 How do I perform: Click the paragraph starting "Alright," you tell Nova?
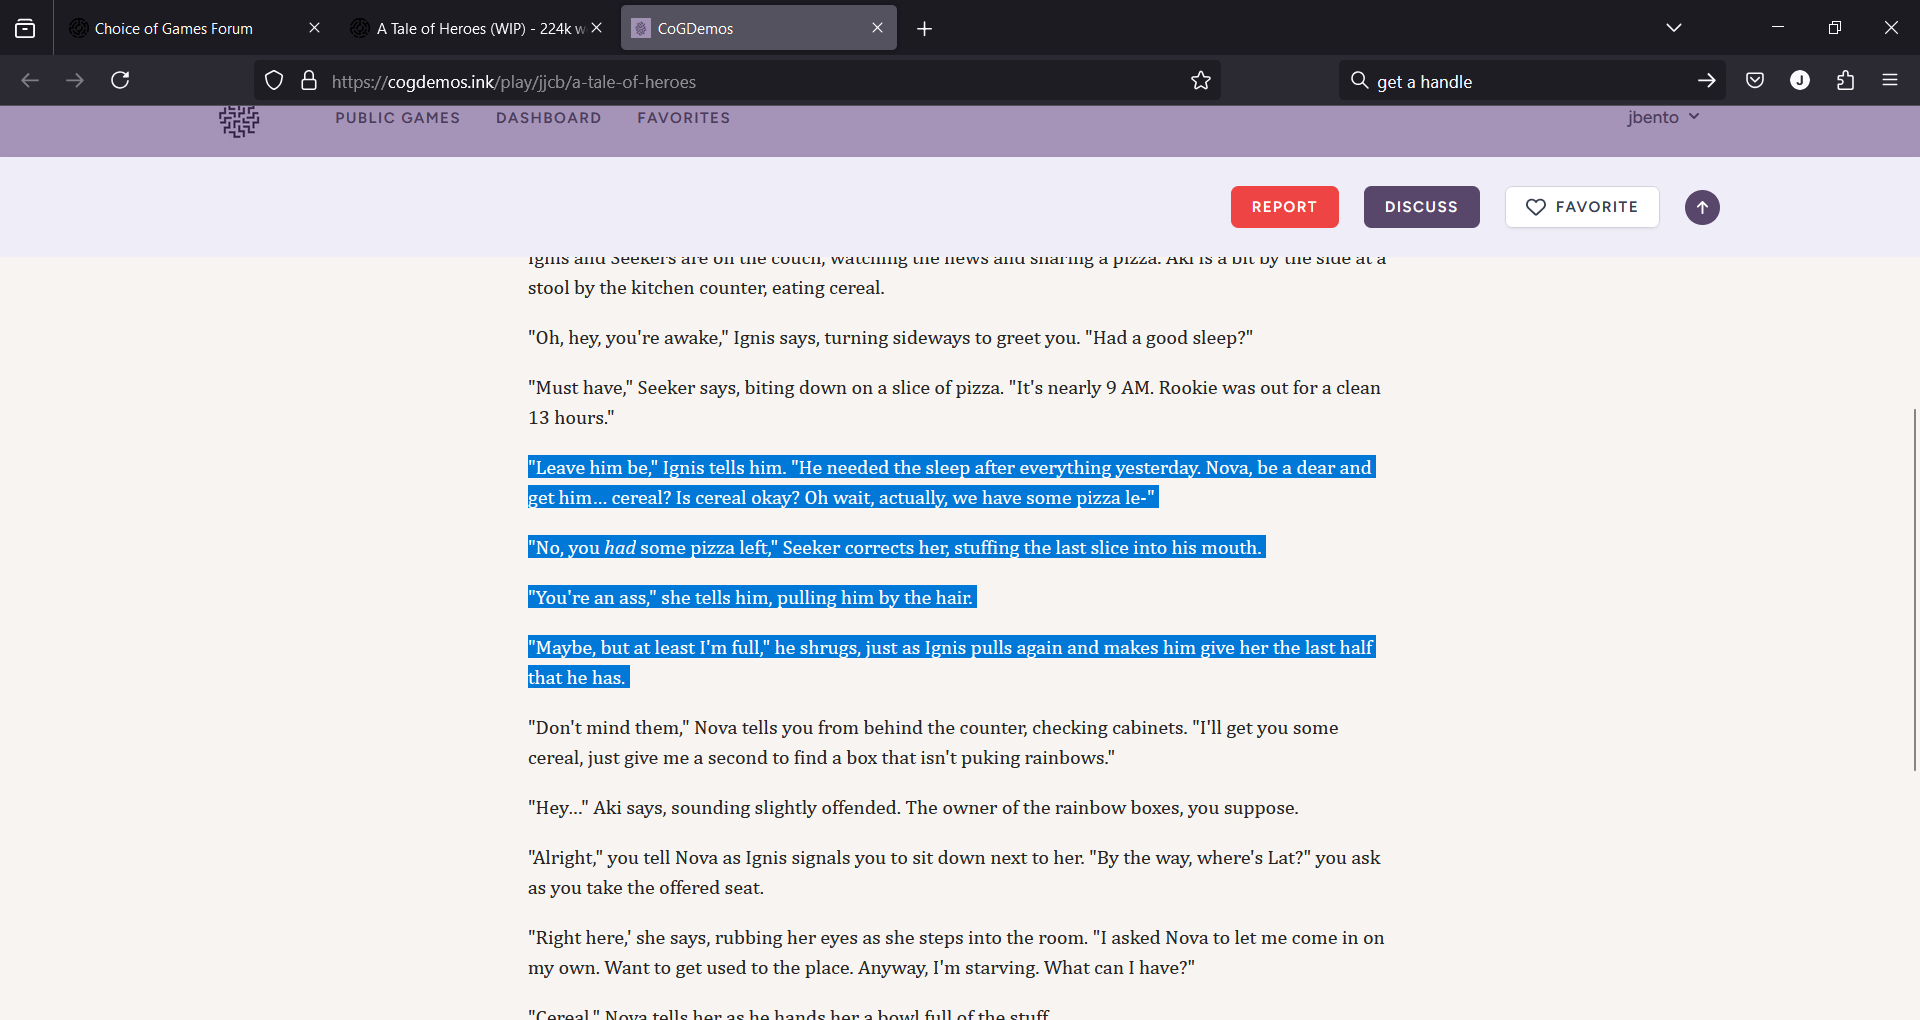point(954,873)
